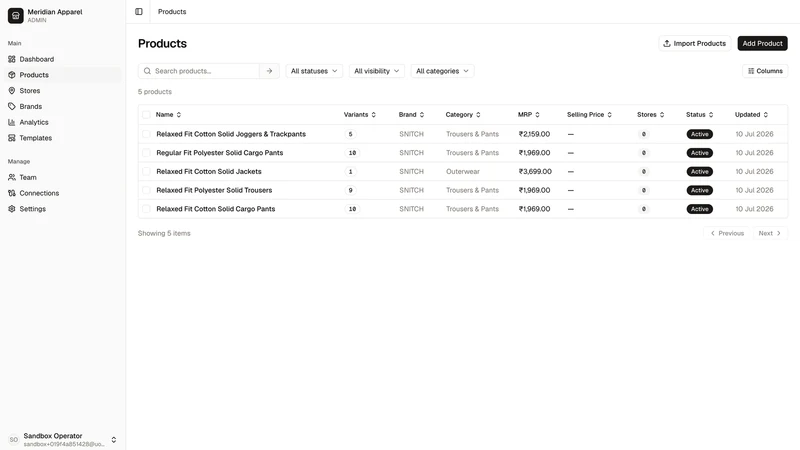Click the Connections sidebar icon
The image size is (800, 450).
tap(12, 193)
